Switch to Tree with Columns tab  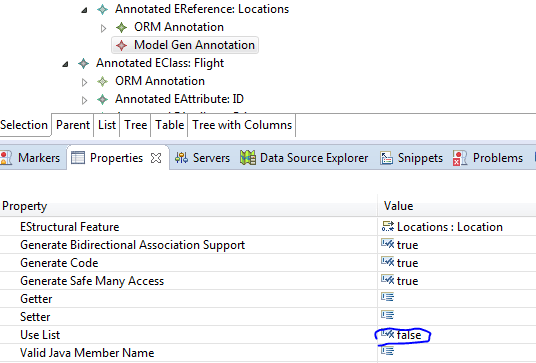[x=242, y=125]
